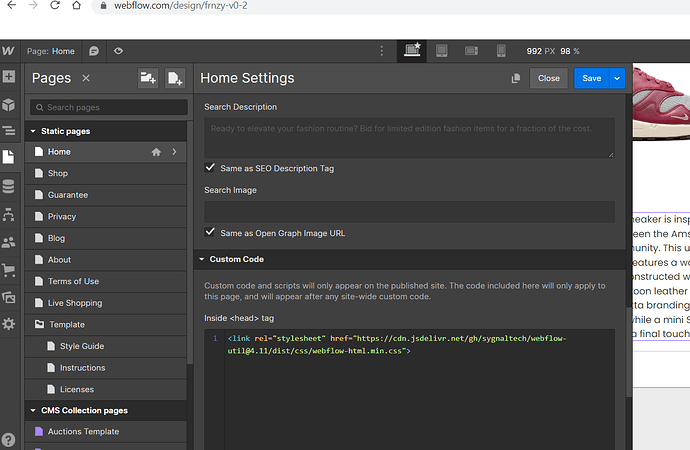The height and width of the screenshot is (450, 690).
Task: Uncheck Same as SEO Description Tag
Action: (x=210, y=168)
